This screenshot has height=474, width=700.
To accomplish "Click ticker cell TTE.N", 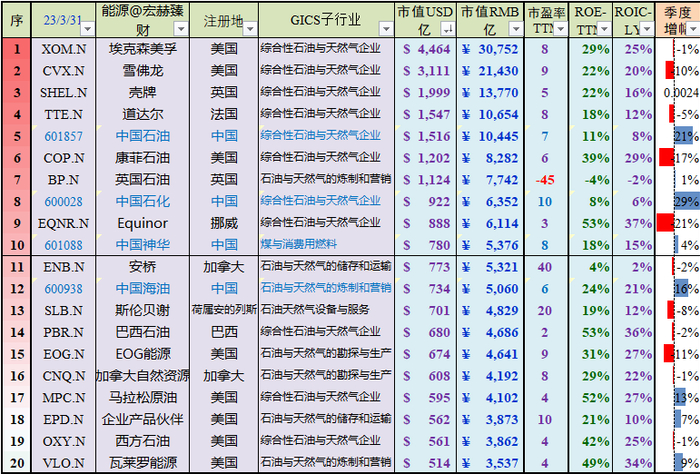I will (x=63, y=115).
